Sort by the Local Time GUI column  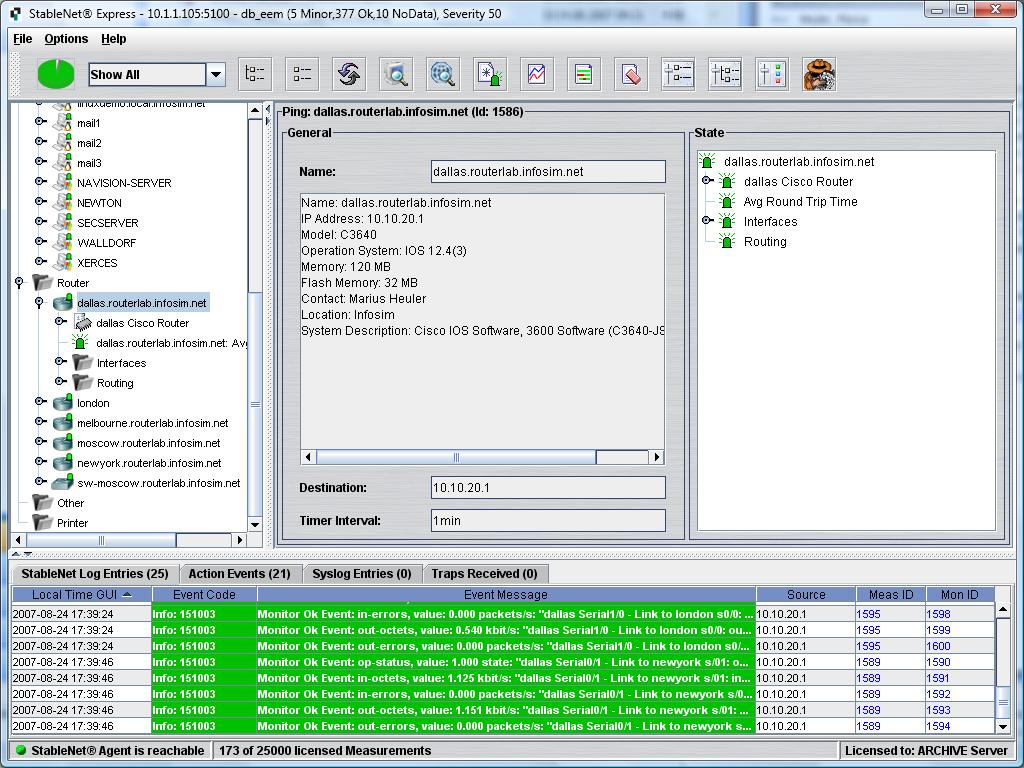point(82,594)
